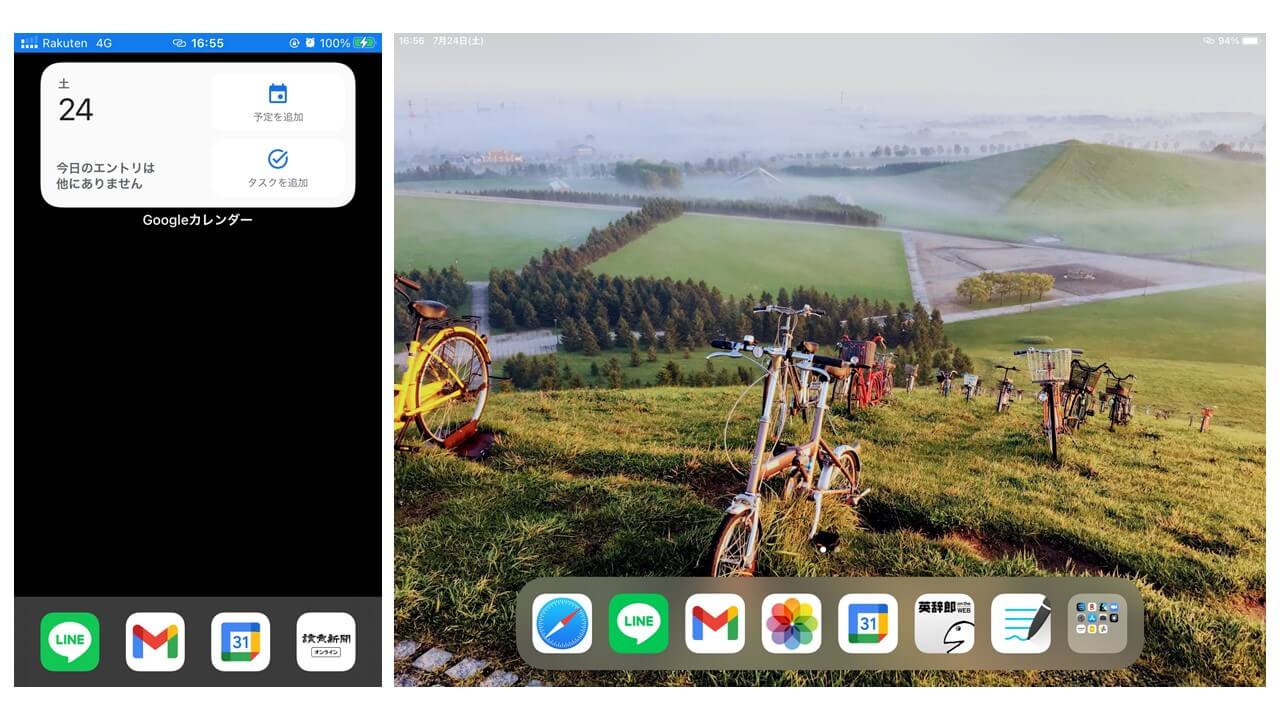Tap the date 24 in the calendar widget
This screenshot has width=1280, height=720.
tap(76, 110)
